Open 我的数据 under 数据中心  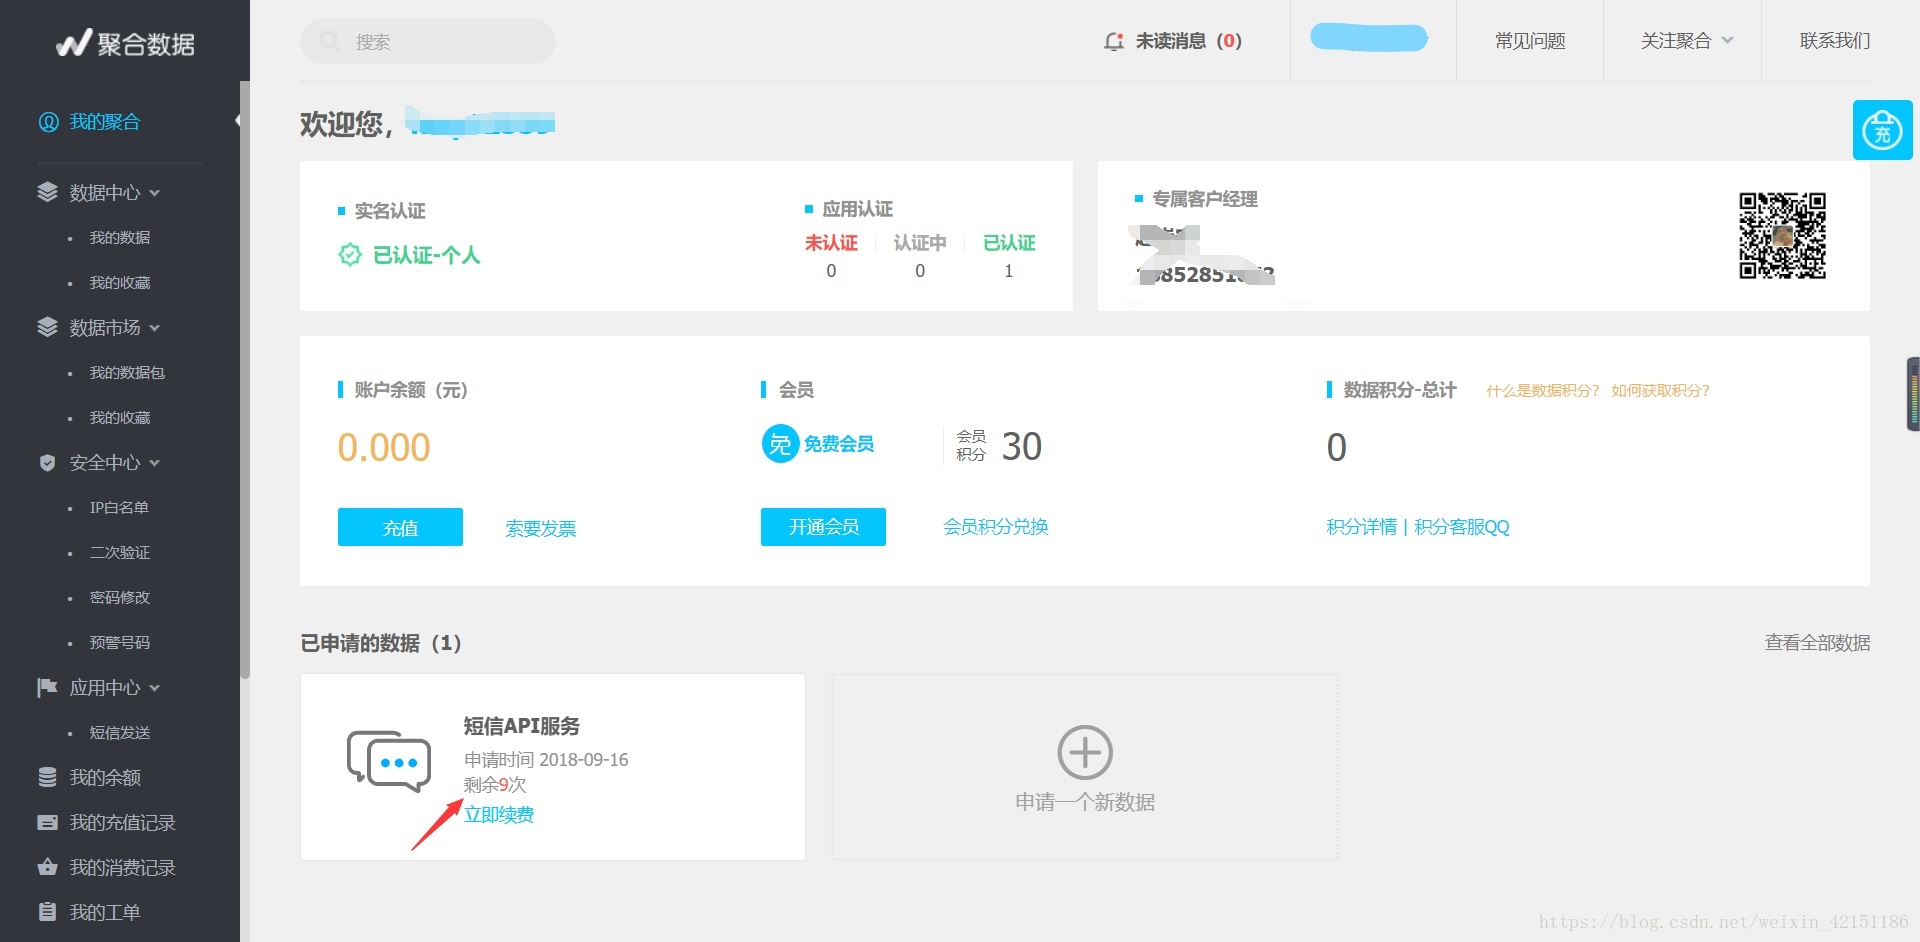tap(120, 237)
